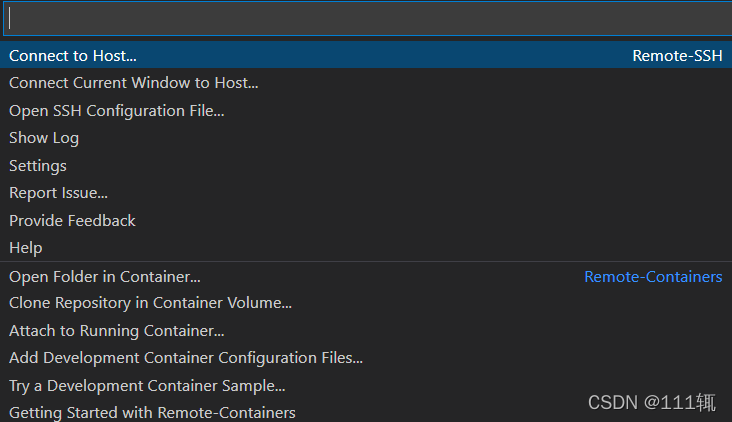
Task: Click the separator above Open Folder in Container
Action: (366, 261)
